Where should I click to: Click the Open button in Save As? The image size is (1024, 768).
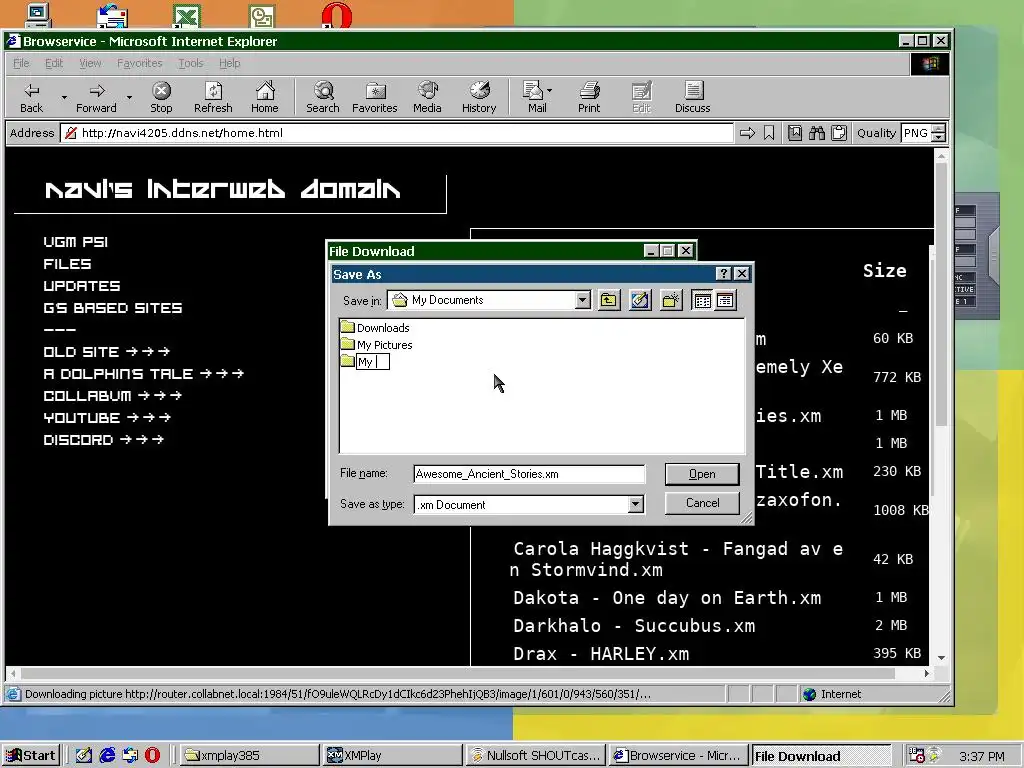702,474
